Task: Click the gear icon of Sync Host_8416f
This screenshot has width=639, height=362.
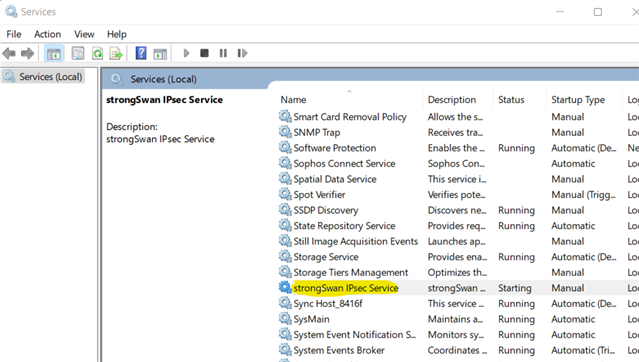Action: coord(285,303)
